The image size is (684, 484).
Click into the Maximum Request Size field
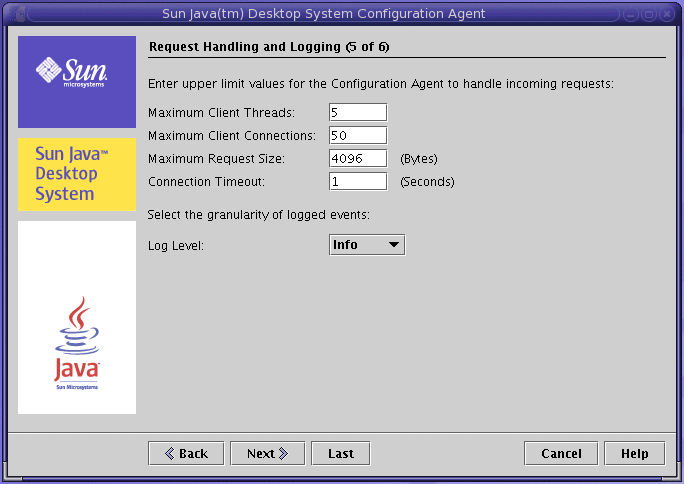[358, 158]
